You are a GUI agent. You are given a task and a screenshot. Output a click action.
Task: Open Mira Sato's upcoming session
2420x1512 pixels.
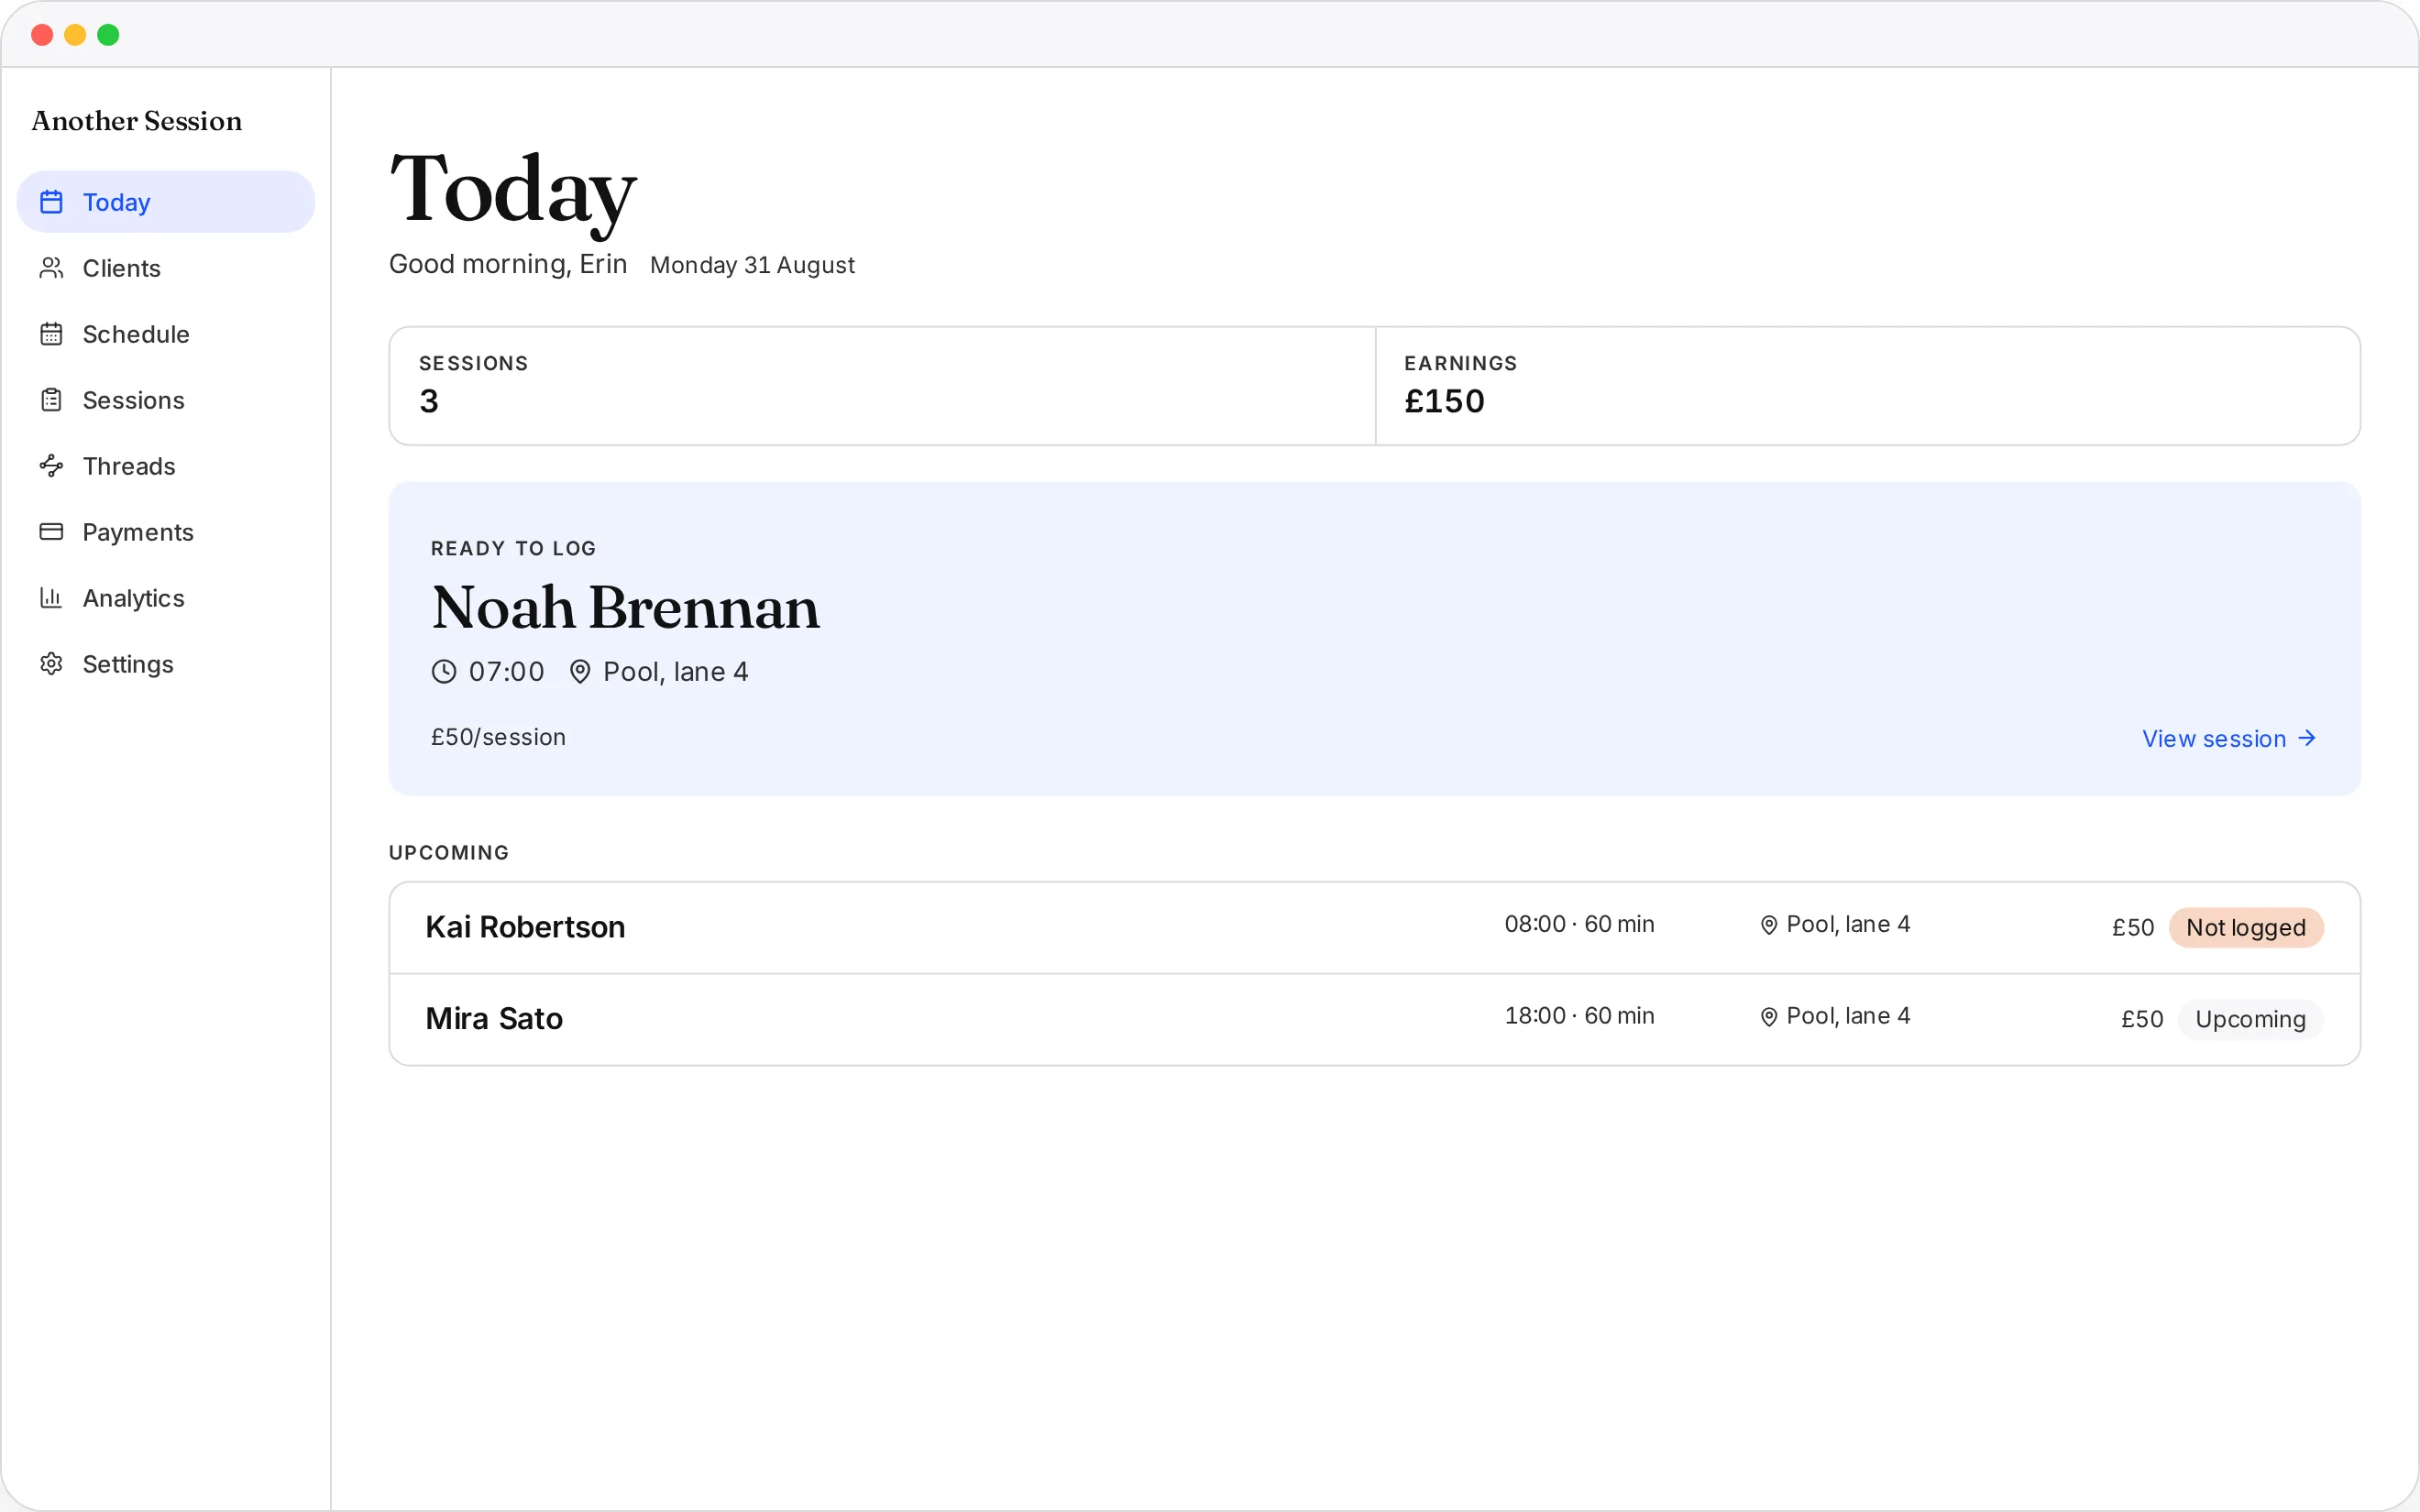(1374, 1020)
